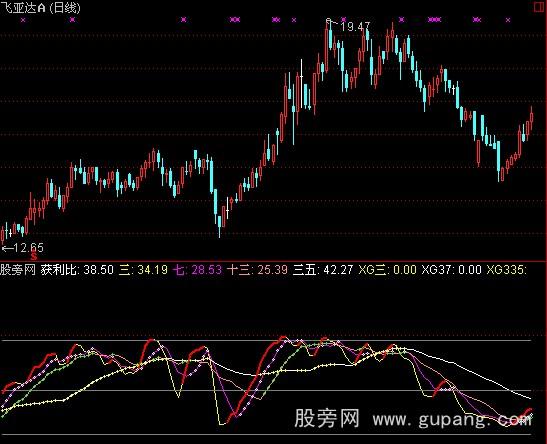Image resolution: width=547 pixels, height=444 pixels.
Task: Click the XG335 indicator label
Action: click(507, 270)
